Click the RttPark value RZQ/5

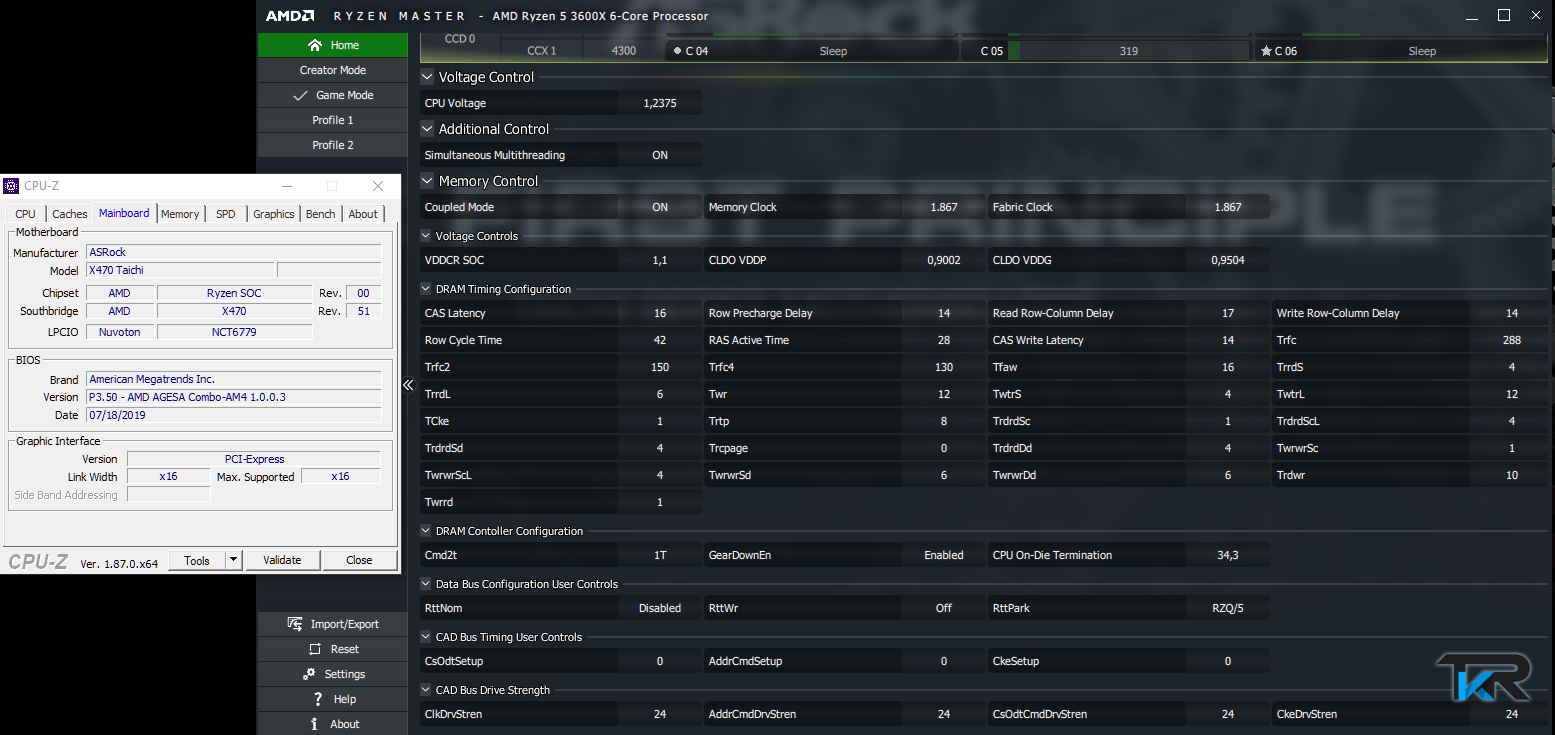pyautogui.click(x=1228, y=608)
